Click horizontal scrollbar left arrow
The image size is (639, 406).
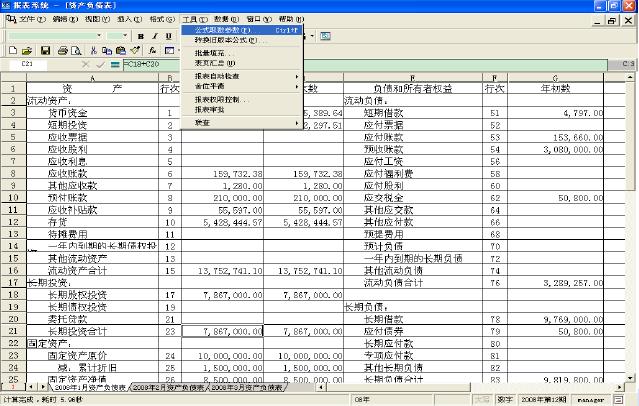[322, 387]
